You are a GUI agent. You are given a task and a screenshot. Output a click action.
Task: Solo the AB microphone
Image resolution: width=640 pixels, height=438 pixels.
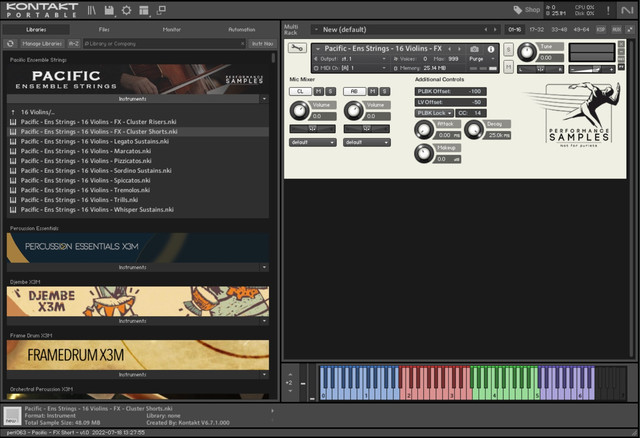pos(384,91)
